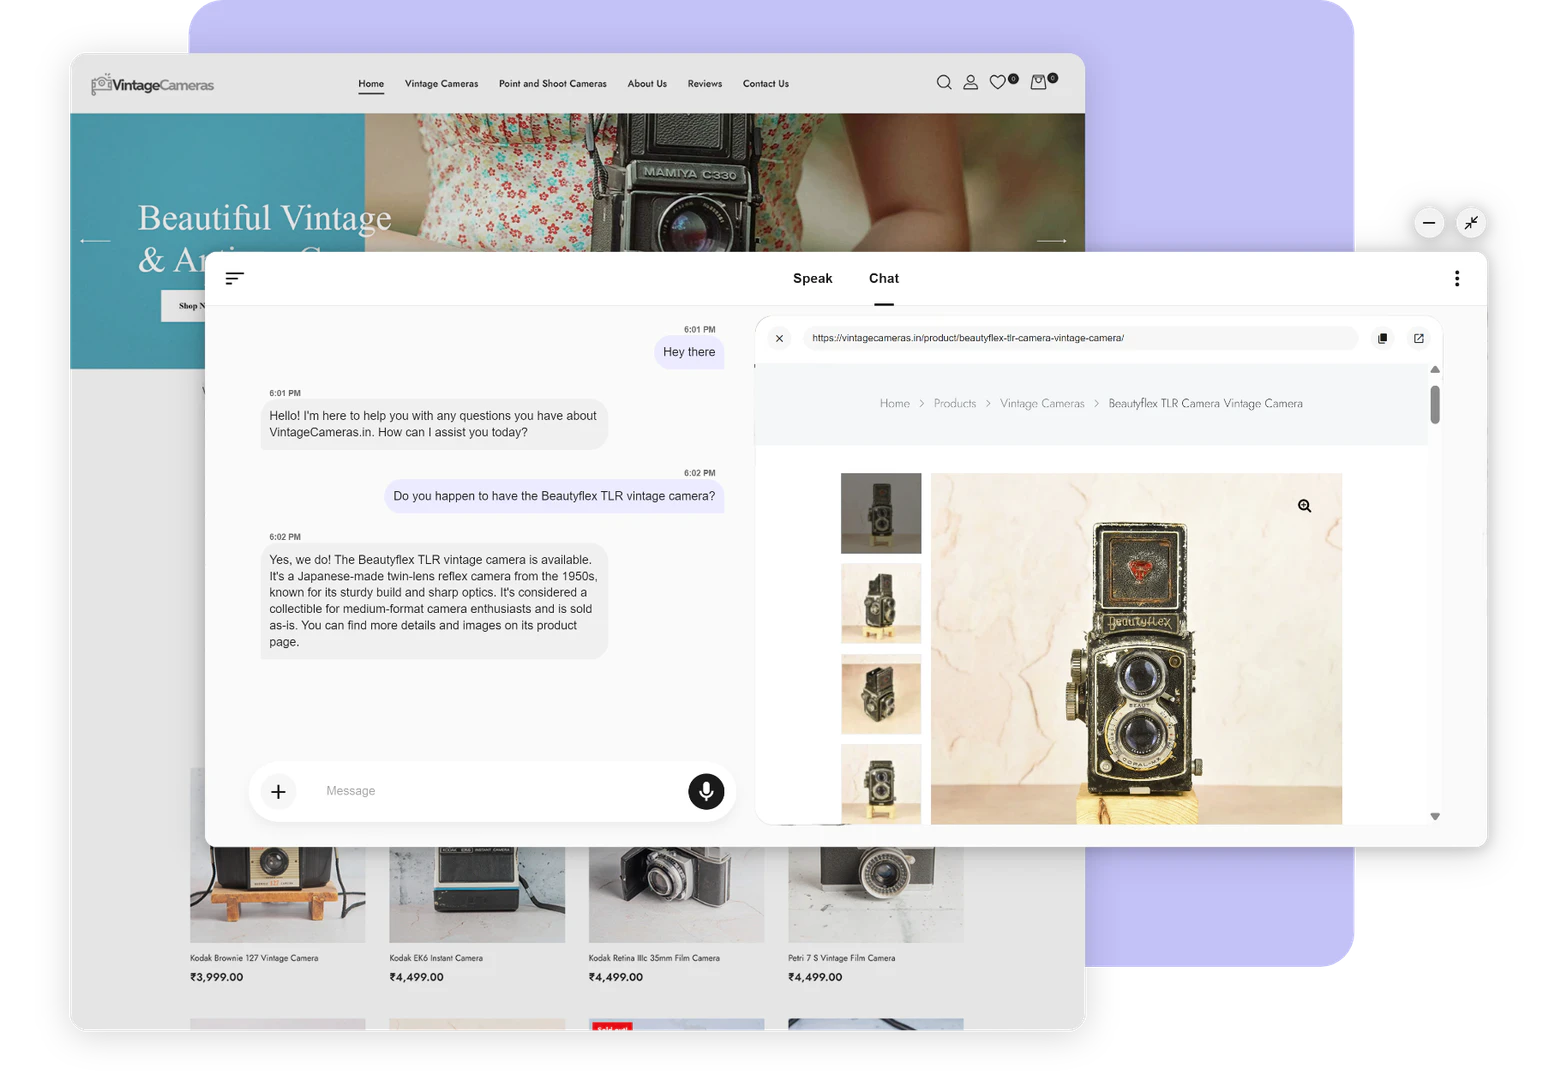The image size is (1543, 1080).
Task: Select the Chat tab
Action: pyautogui.click(x=883, y=279)
